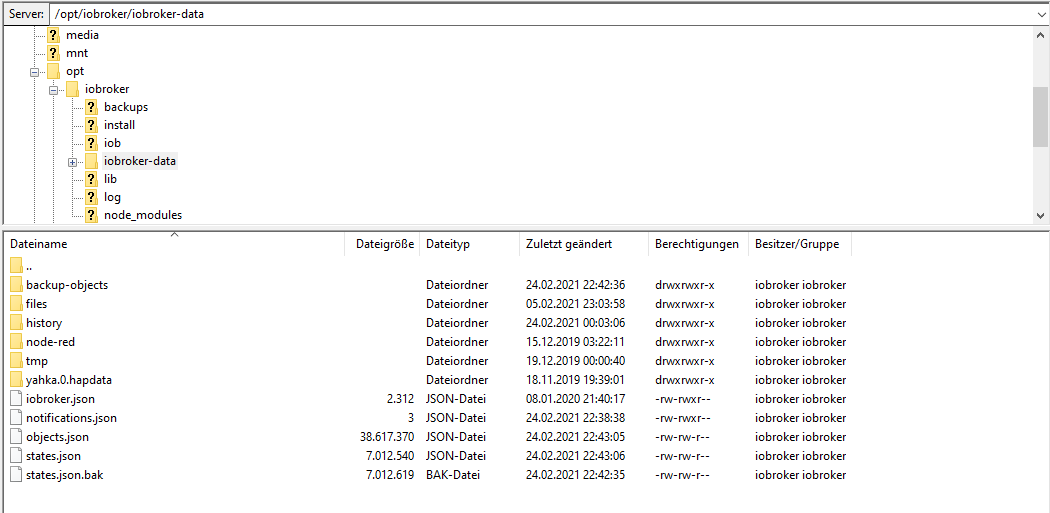Collapse the iobroker tree node
Image resolution: width=1050 pixels, height=513 pixels.
point(53,90)
